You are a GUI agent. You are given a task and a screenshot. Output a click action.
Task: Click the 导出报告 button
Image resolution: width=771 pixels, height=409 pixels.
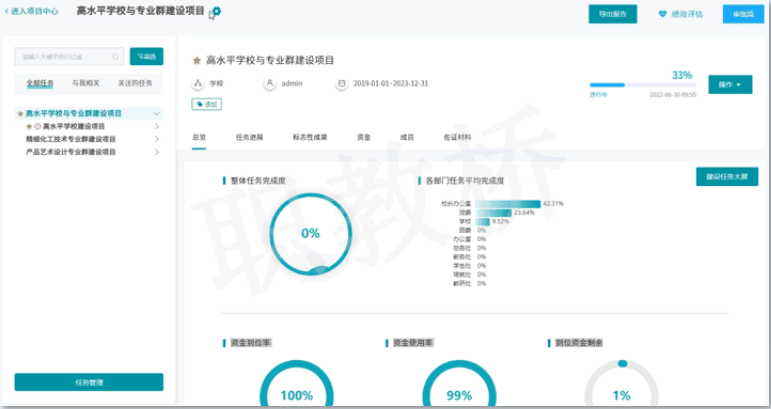click(613, 14)
